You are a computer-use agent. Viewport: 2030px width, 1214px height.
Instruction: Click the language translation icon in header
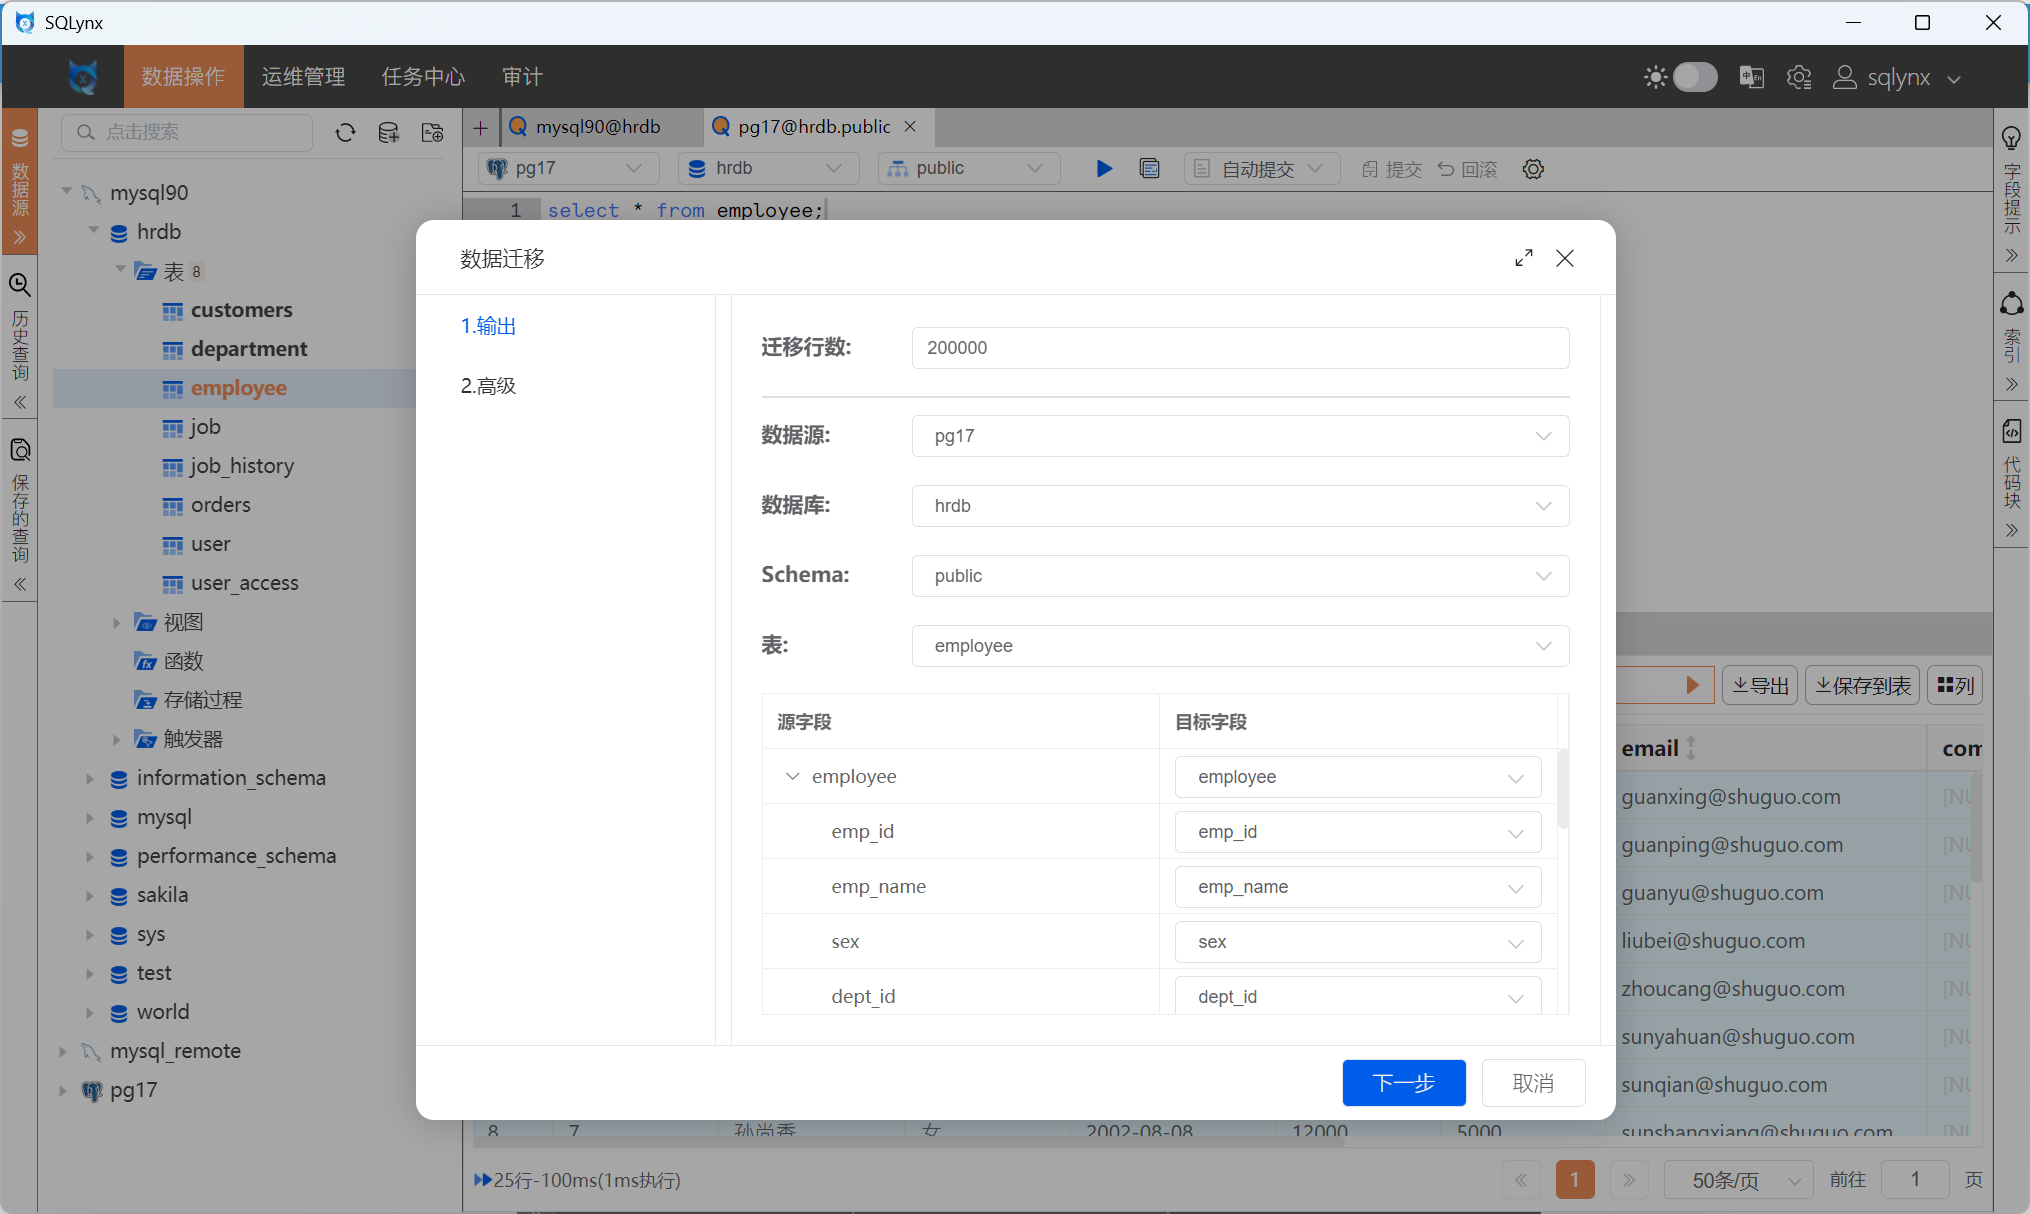[x=1751, y=77]
